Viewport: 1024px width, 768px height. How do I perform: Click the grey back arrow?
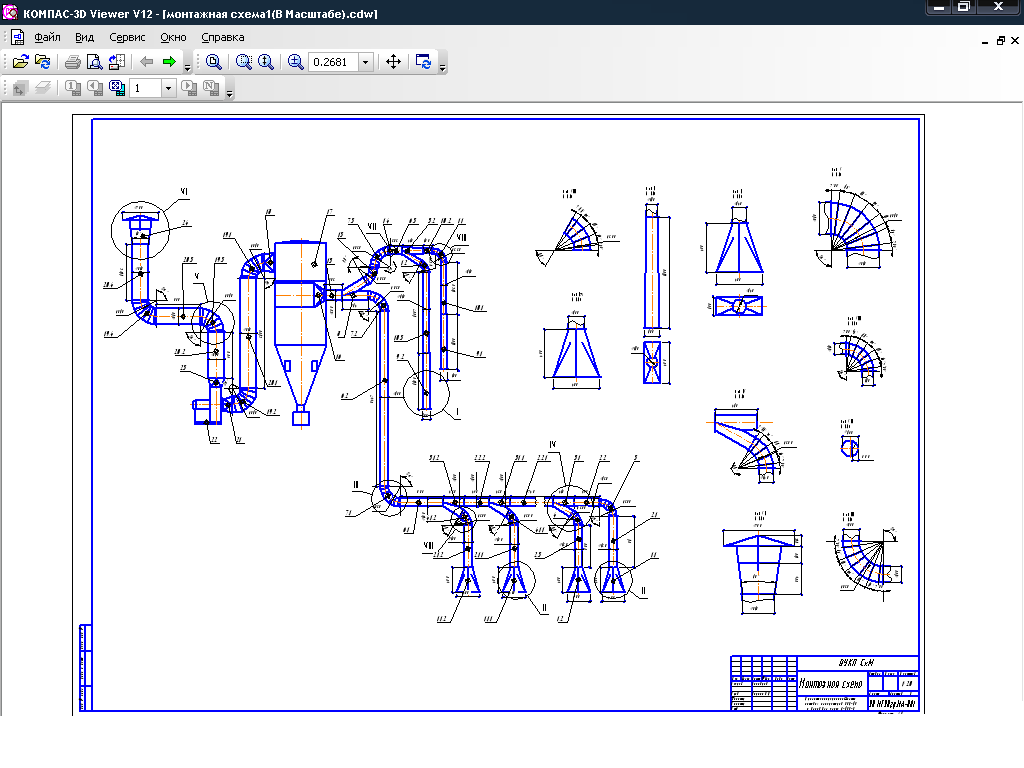147,62
